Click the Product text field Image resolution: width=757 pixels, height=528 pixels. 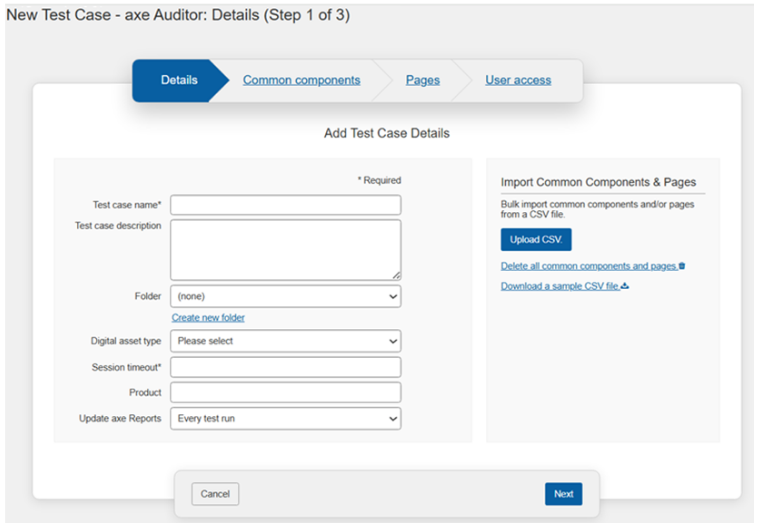point(285,392)
